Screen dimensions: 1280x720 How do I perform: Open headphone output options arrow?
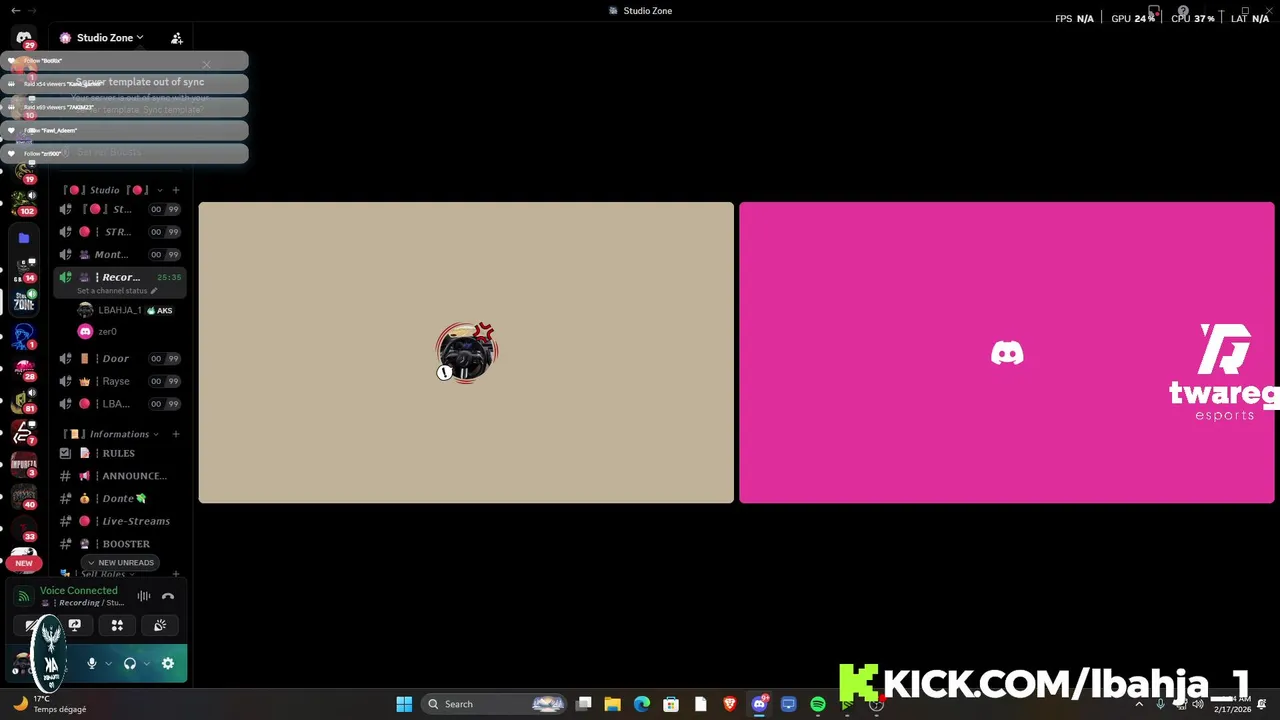tap(146, 663)
